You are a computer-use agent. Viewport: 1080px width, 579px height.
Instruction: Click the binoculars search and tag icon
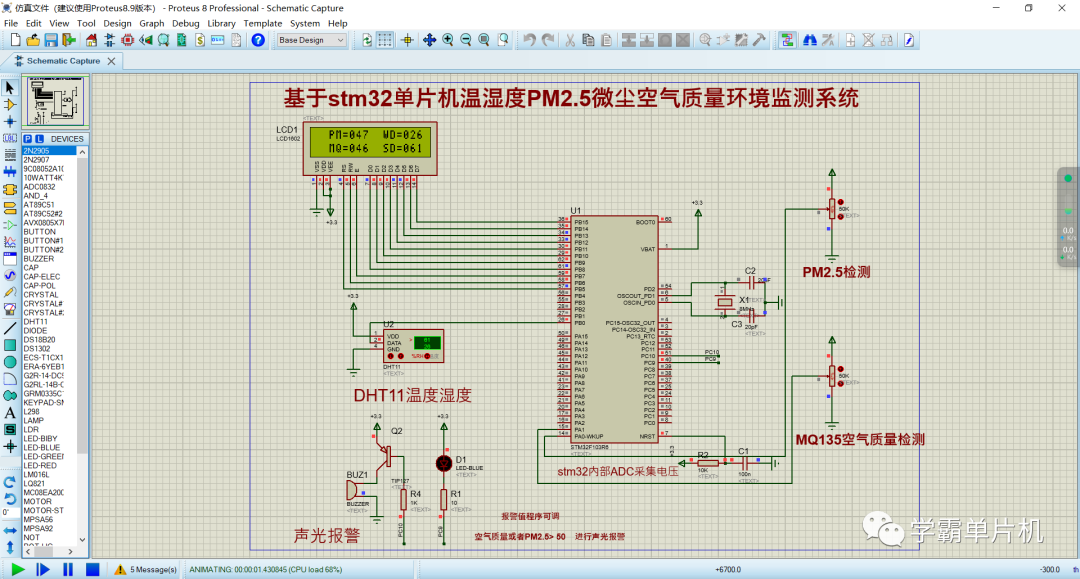[x=810, y=41]
